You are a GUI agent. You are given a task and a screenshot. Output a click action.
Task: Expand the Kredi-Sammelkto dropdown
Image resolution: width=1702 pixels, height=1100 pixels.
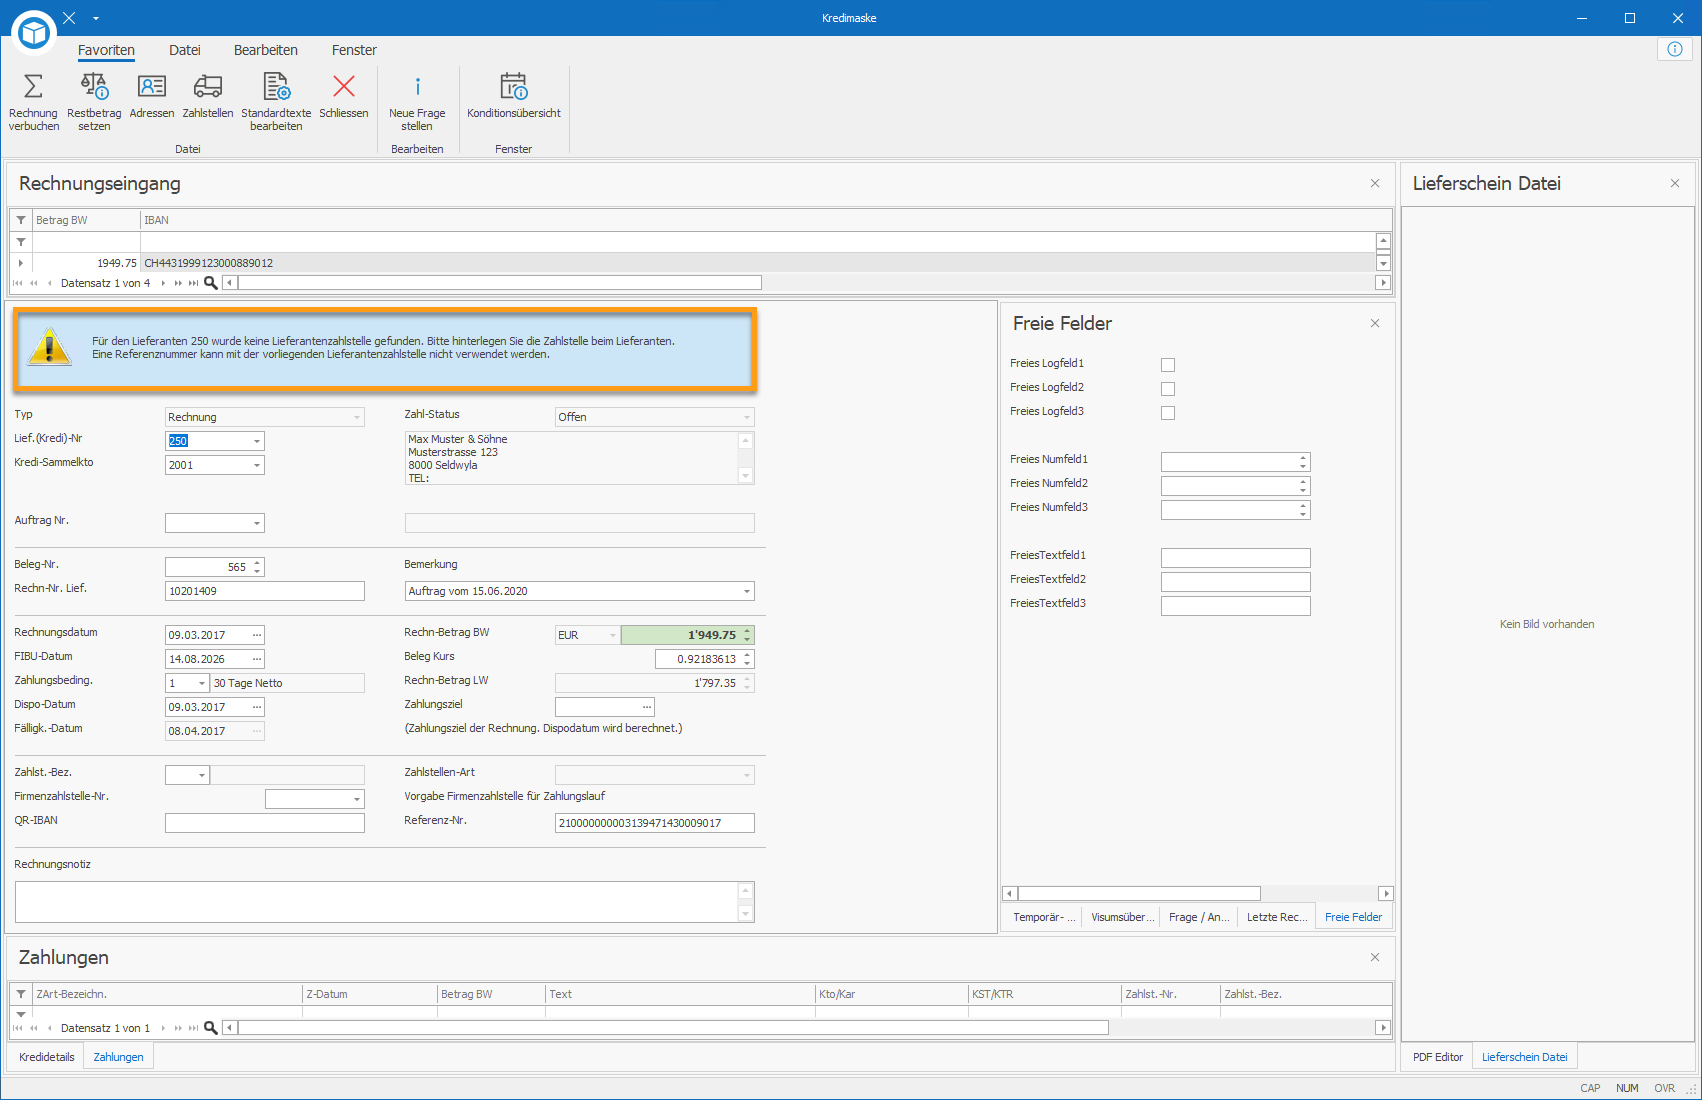tap(257, 465)
